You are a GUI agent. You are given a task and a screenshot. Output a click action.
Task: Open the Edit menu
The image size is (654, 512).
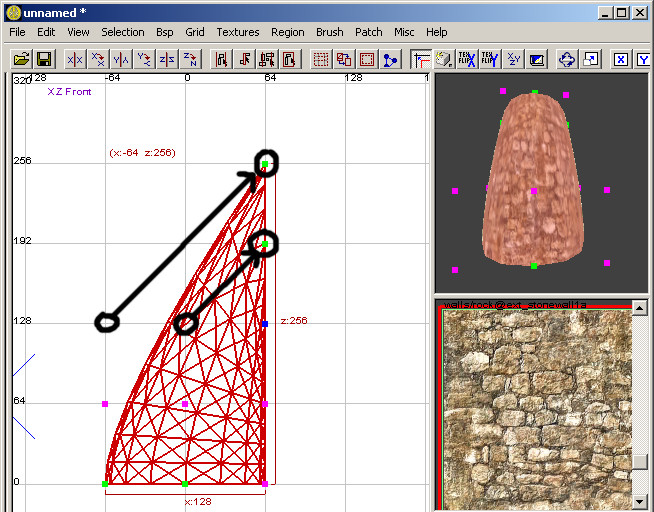[46, 32]
